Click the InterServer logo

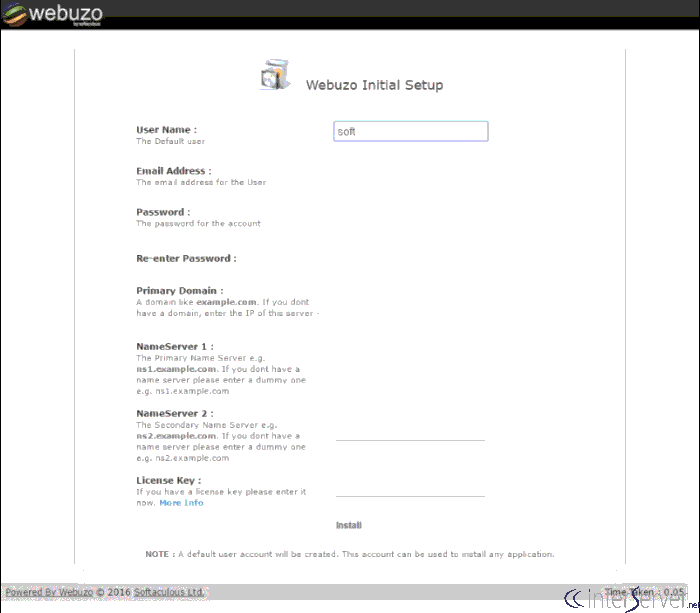(x=631, y=598)
